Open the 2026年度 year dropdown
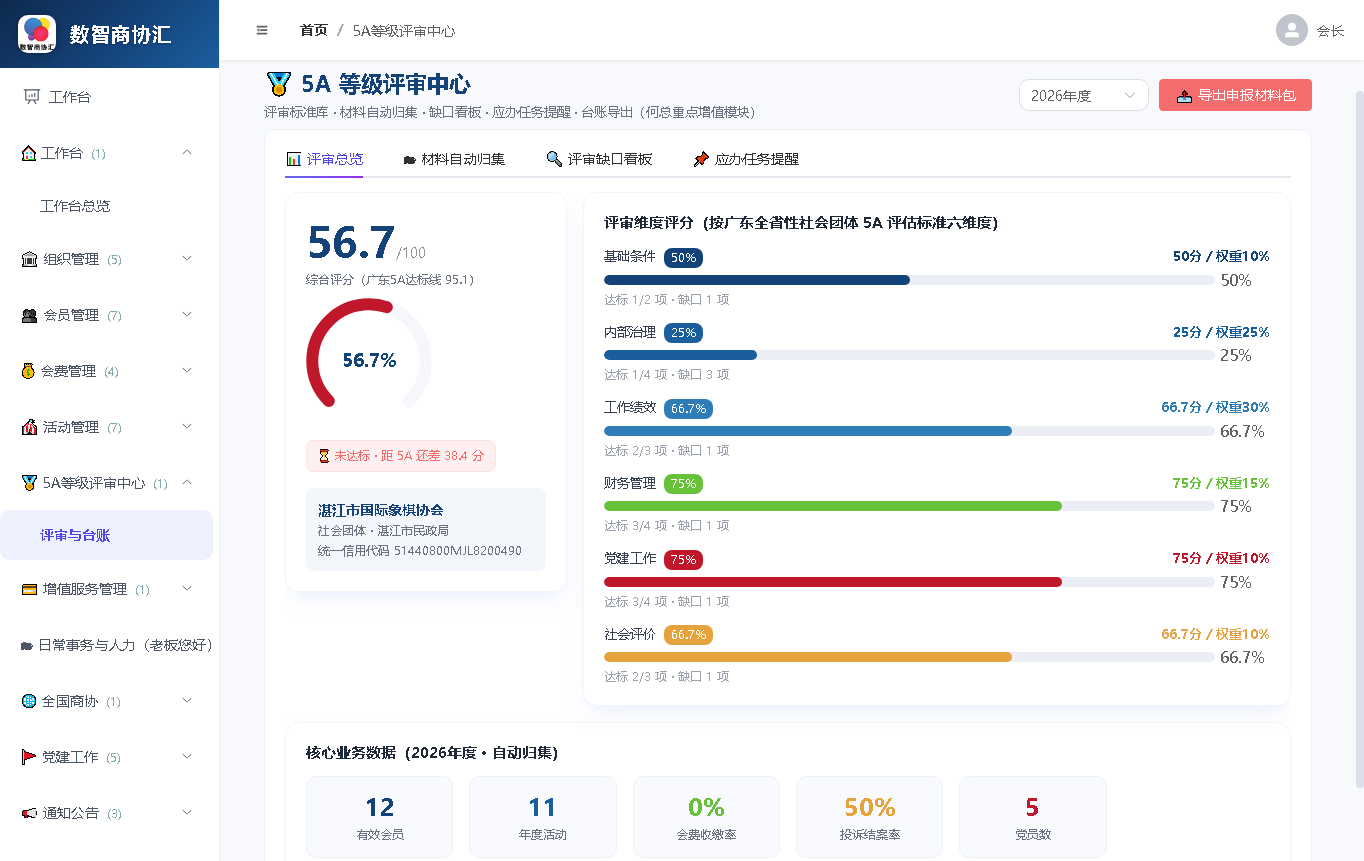Viewport: 1364px width, 861px height. click(x=1084, y=95)
